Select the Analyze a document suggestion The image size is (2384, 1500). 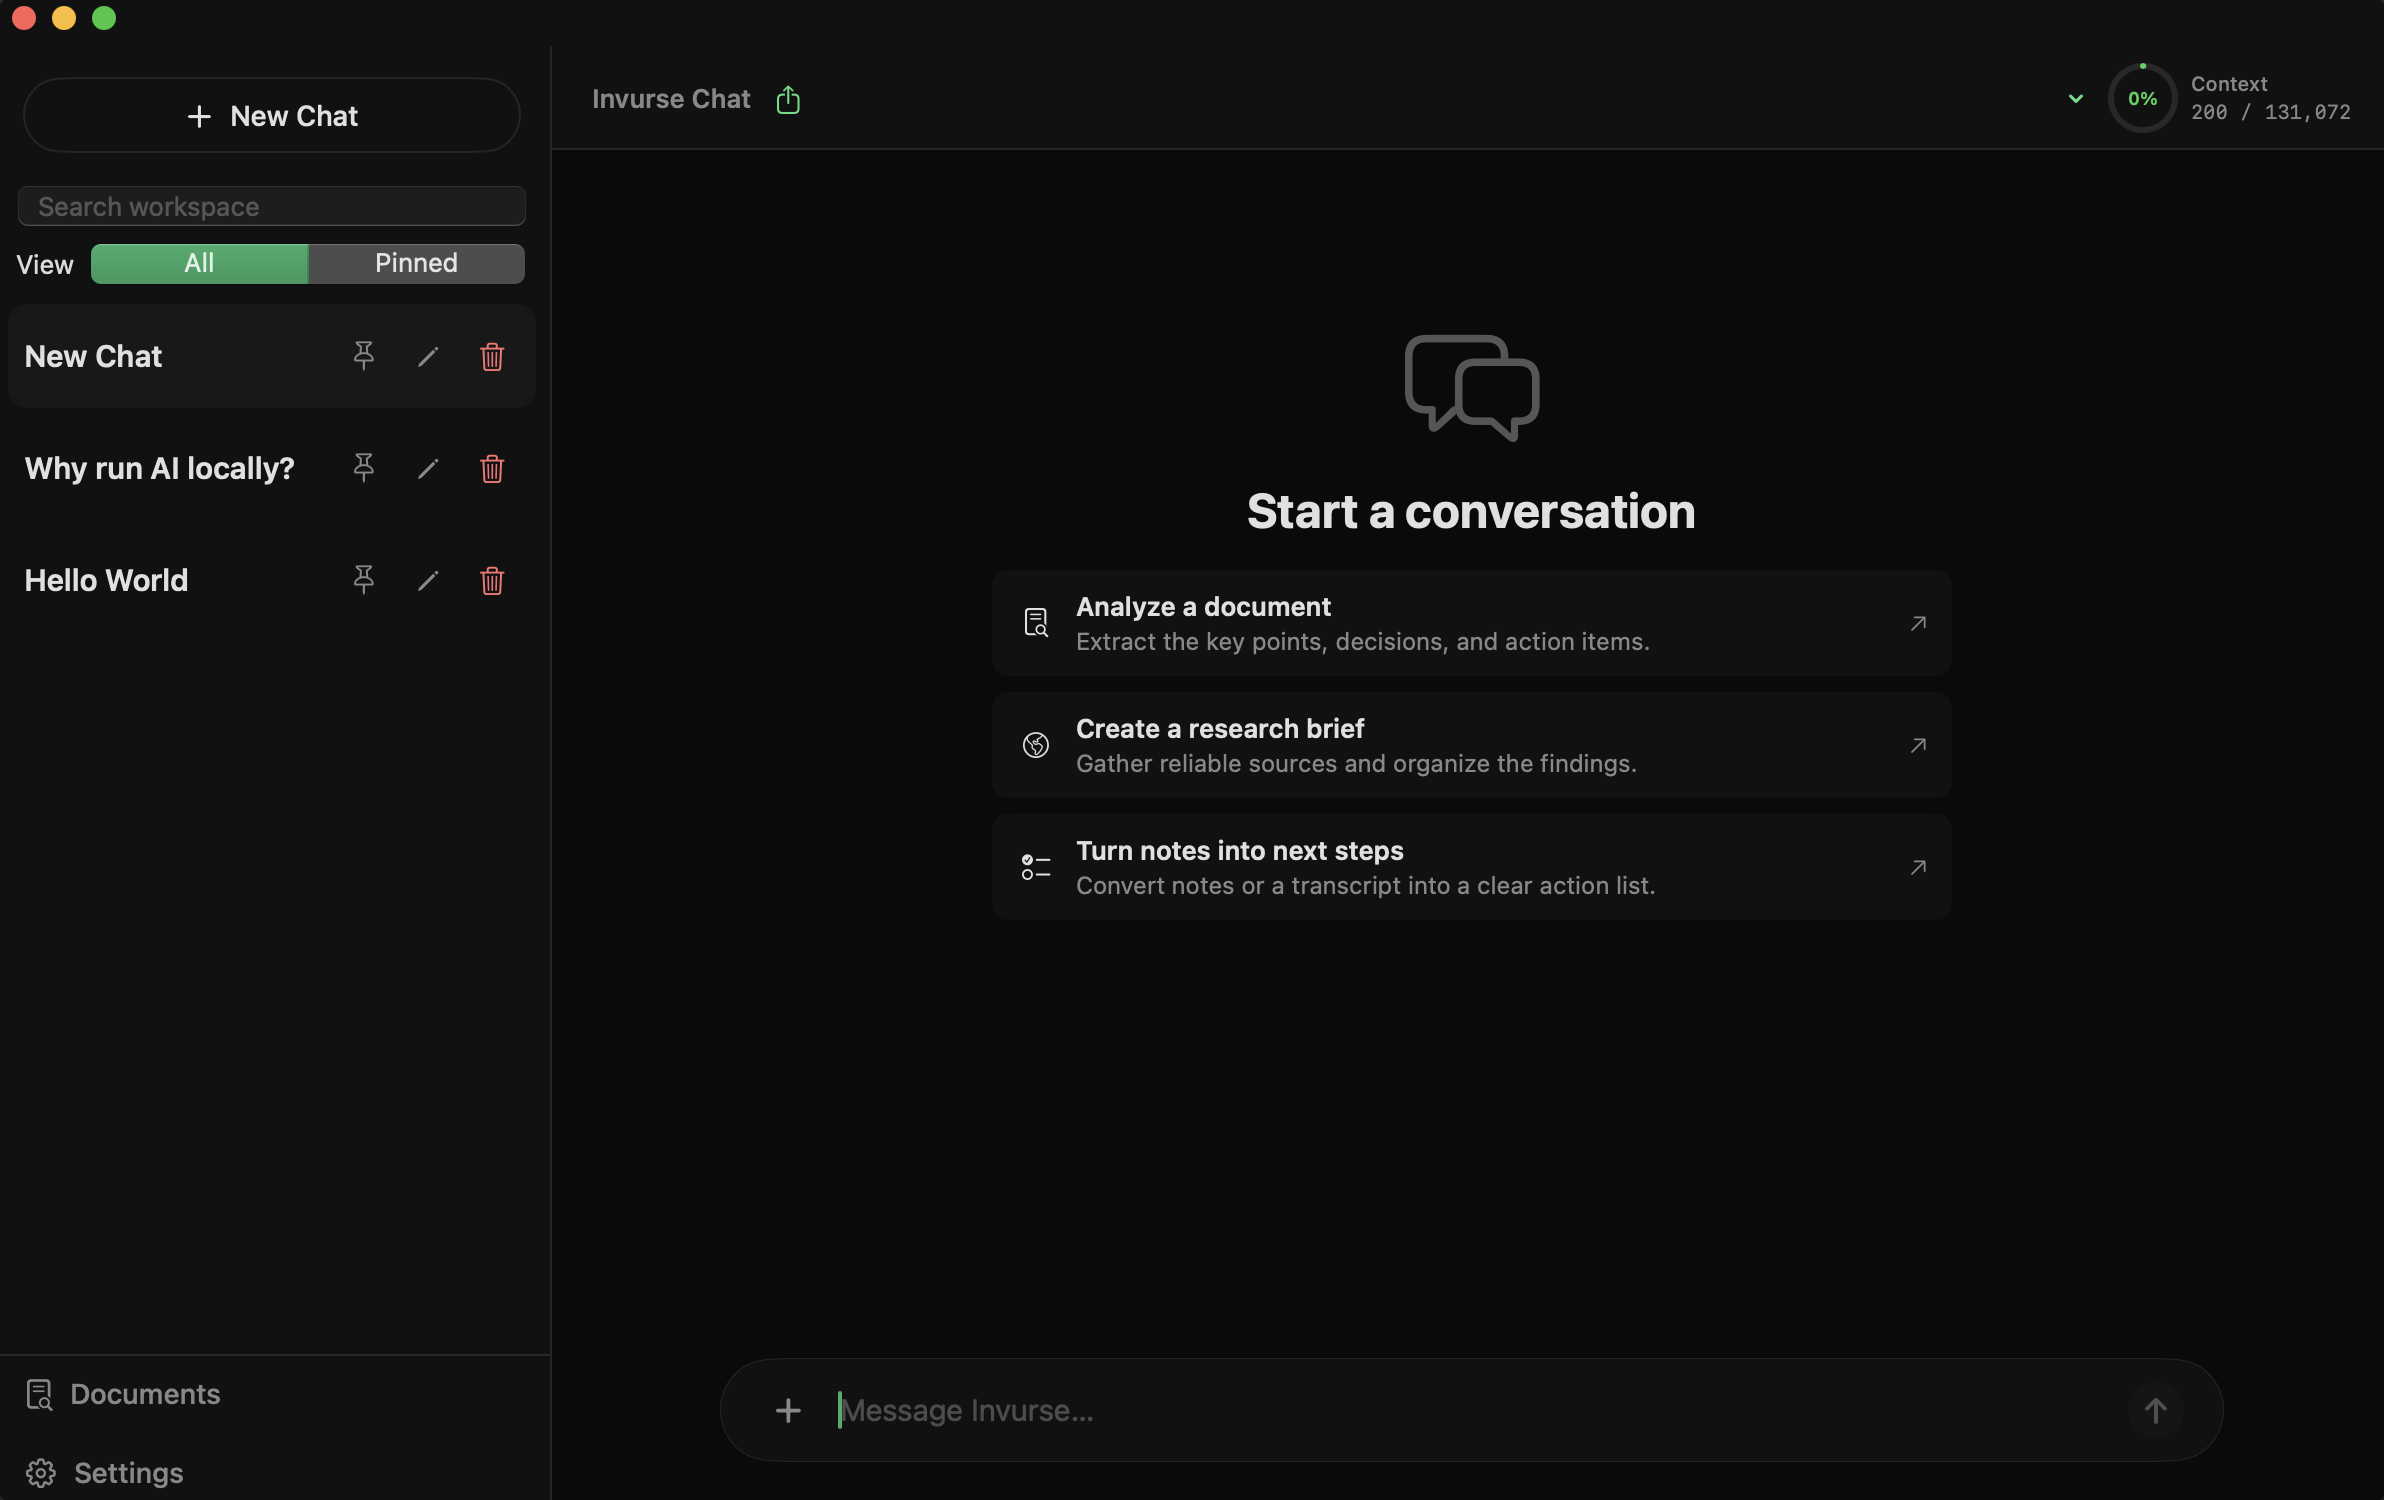pyautogui.click(x=1471, y=623)
